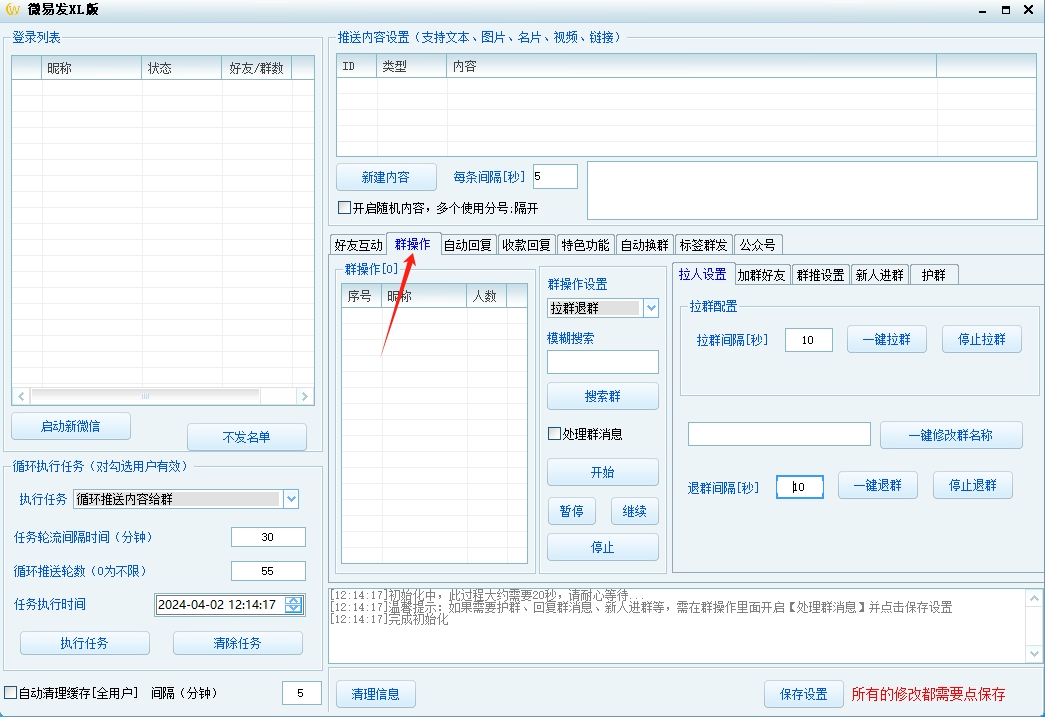Click login list scroll-right arrow
Viewport: 1045px width, 717px height.
pos(305,396)
